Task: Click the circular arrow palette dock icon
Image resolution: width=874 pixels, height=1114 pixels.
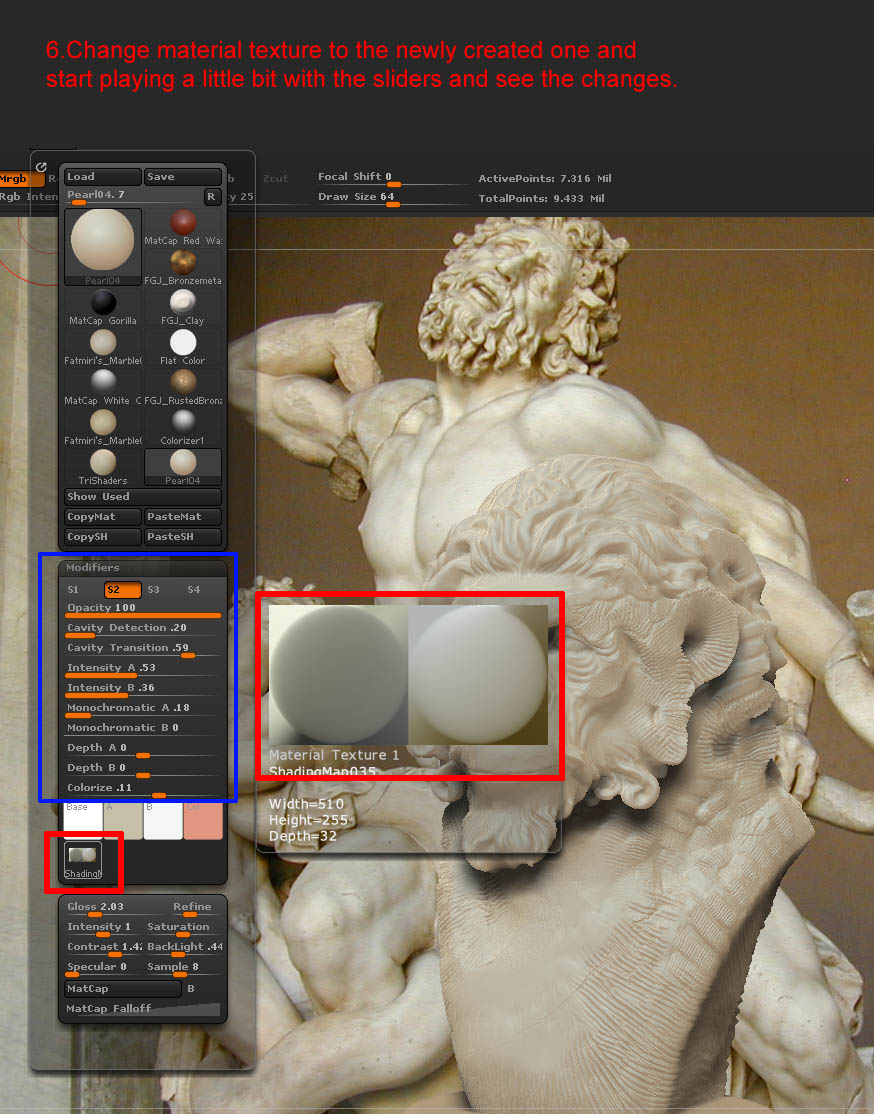Action: 41,167
